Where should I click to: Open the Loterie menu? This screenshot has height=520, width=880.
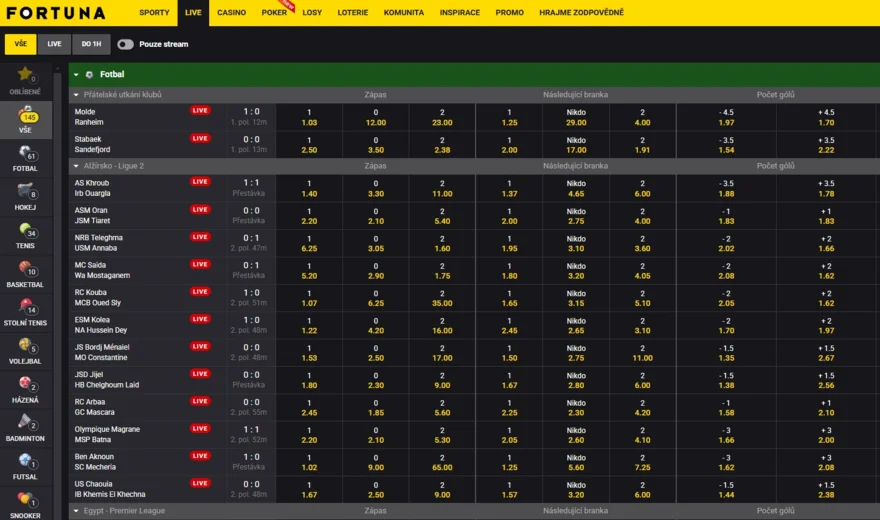click(x=352, y=12)
